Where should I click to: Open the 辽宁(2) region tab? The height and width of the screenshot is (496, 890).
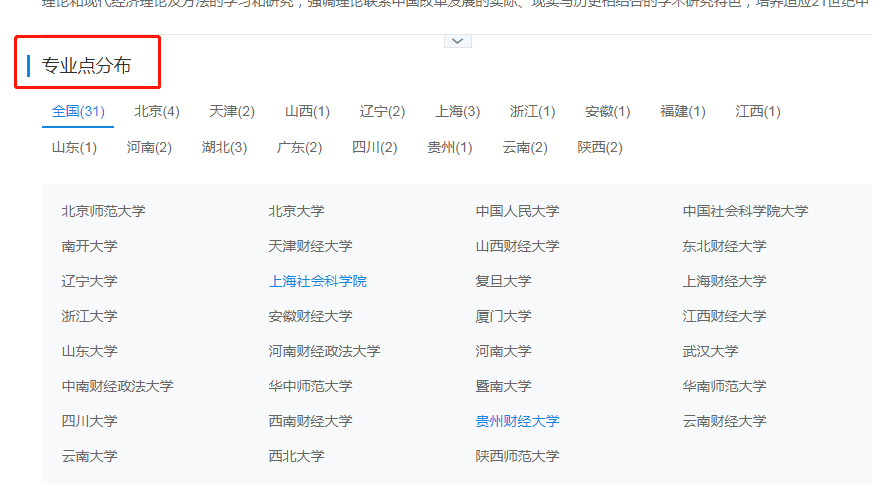point(382,111)
